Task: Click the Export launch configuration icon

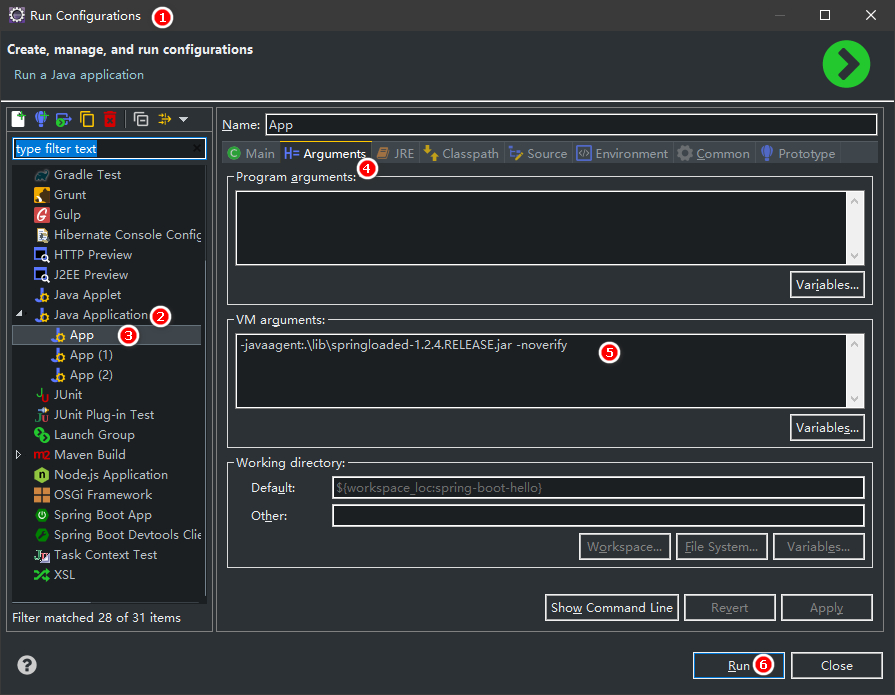Action: (x=63, y=119)
